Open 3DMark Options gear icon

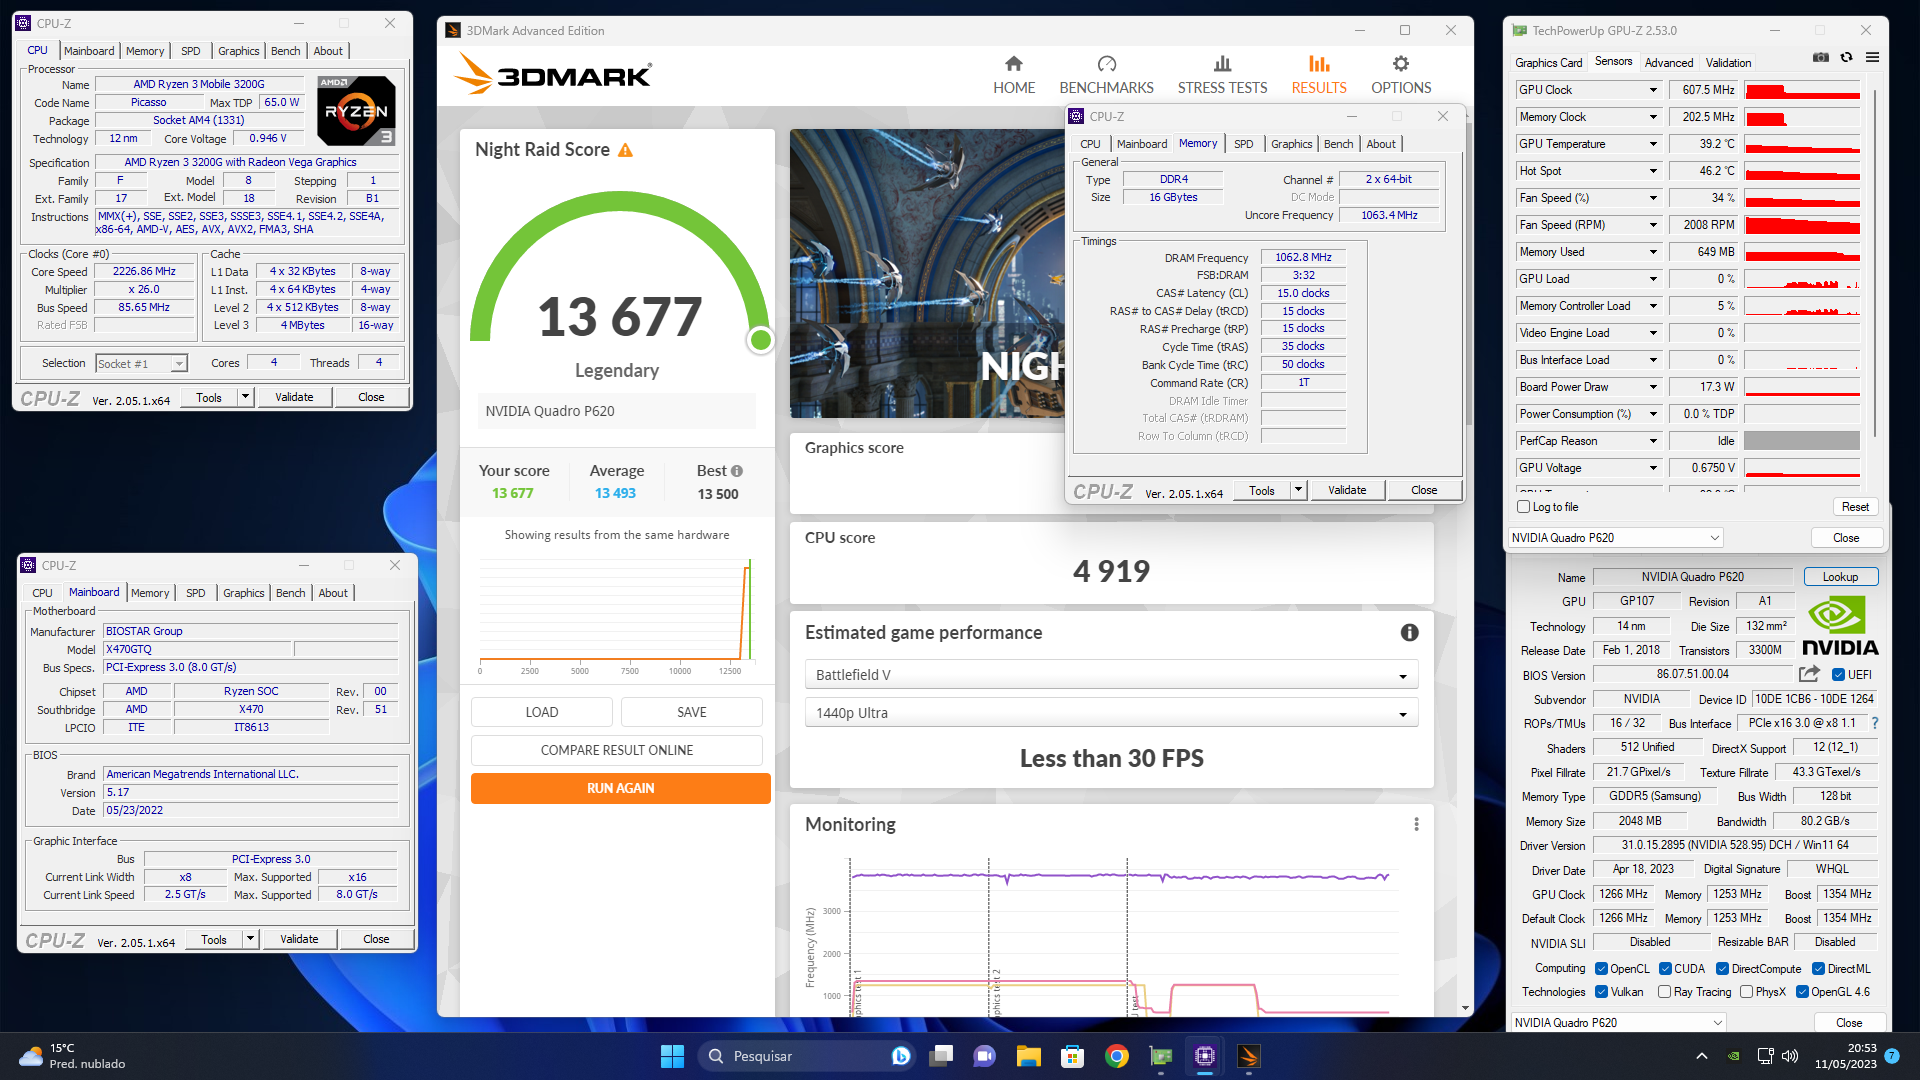pyautogui.click(x=1401, y=64)
